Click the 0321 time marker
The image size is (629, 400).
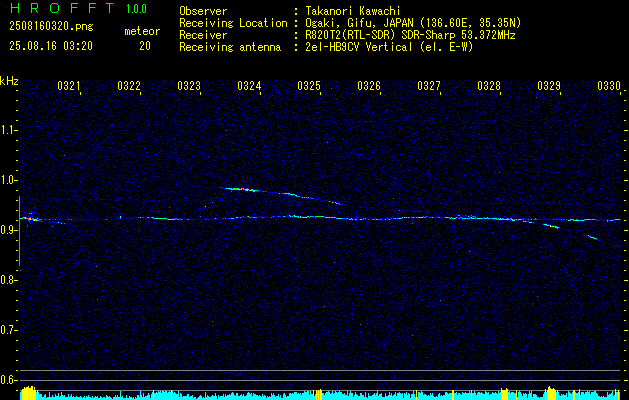pos(69,85)
